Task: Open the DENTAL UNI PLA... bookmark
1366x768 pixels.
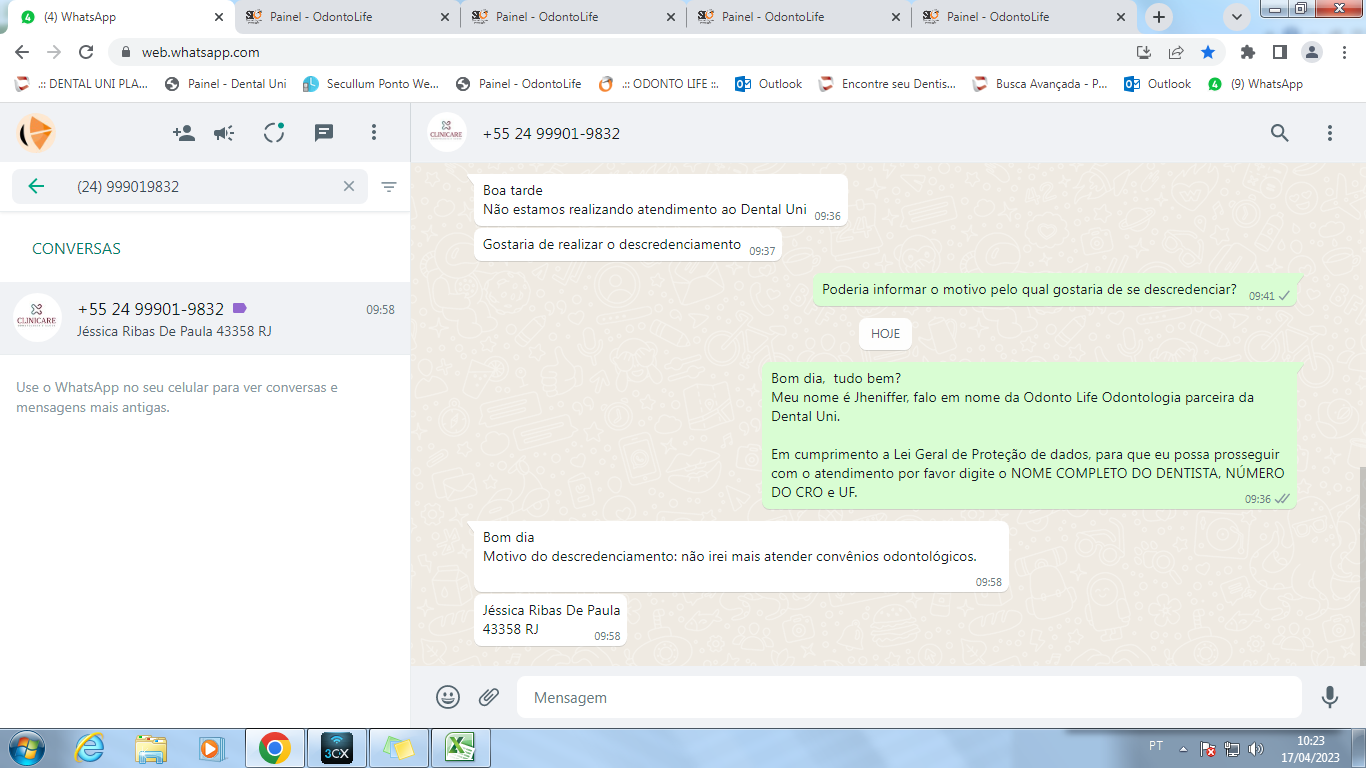Action: click(x=82, y=84)
